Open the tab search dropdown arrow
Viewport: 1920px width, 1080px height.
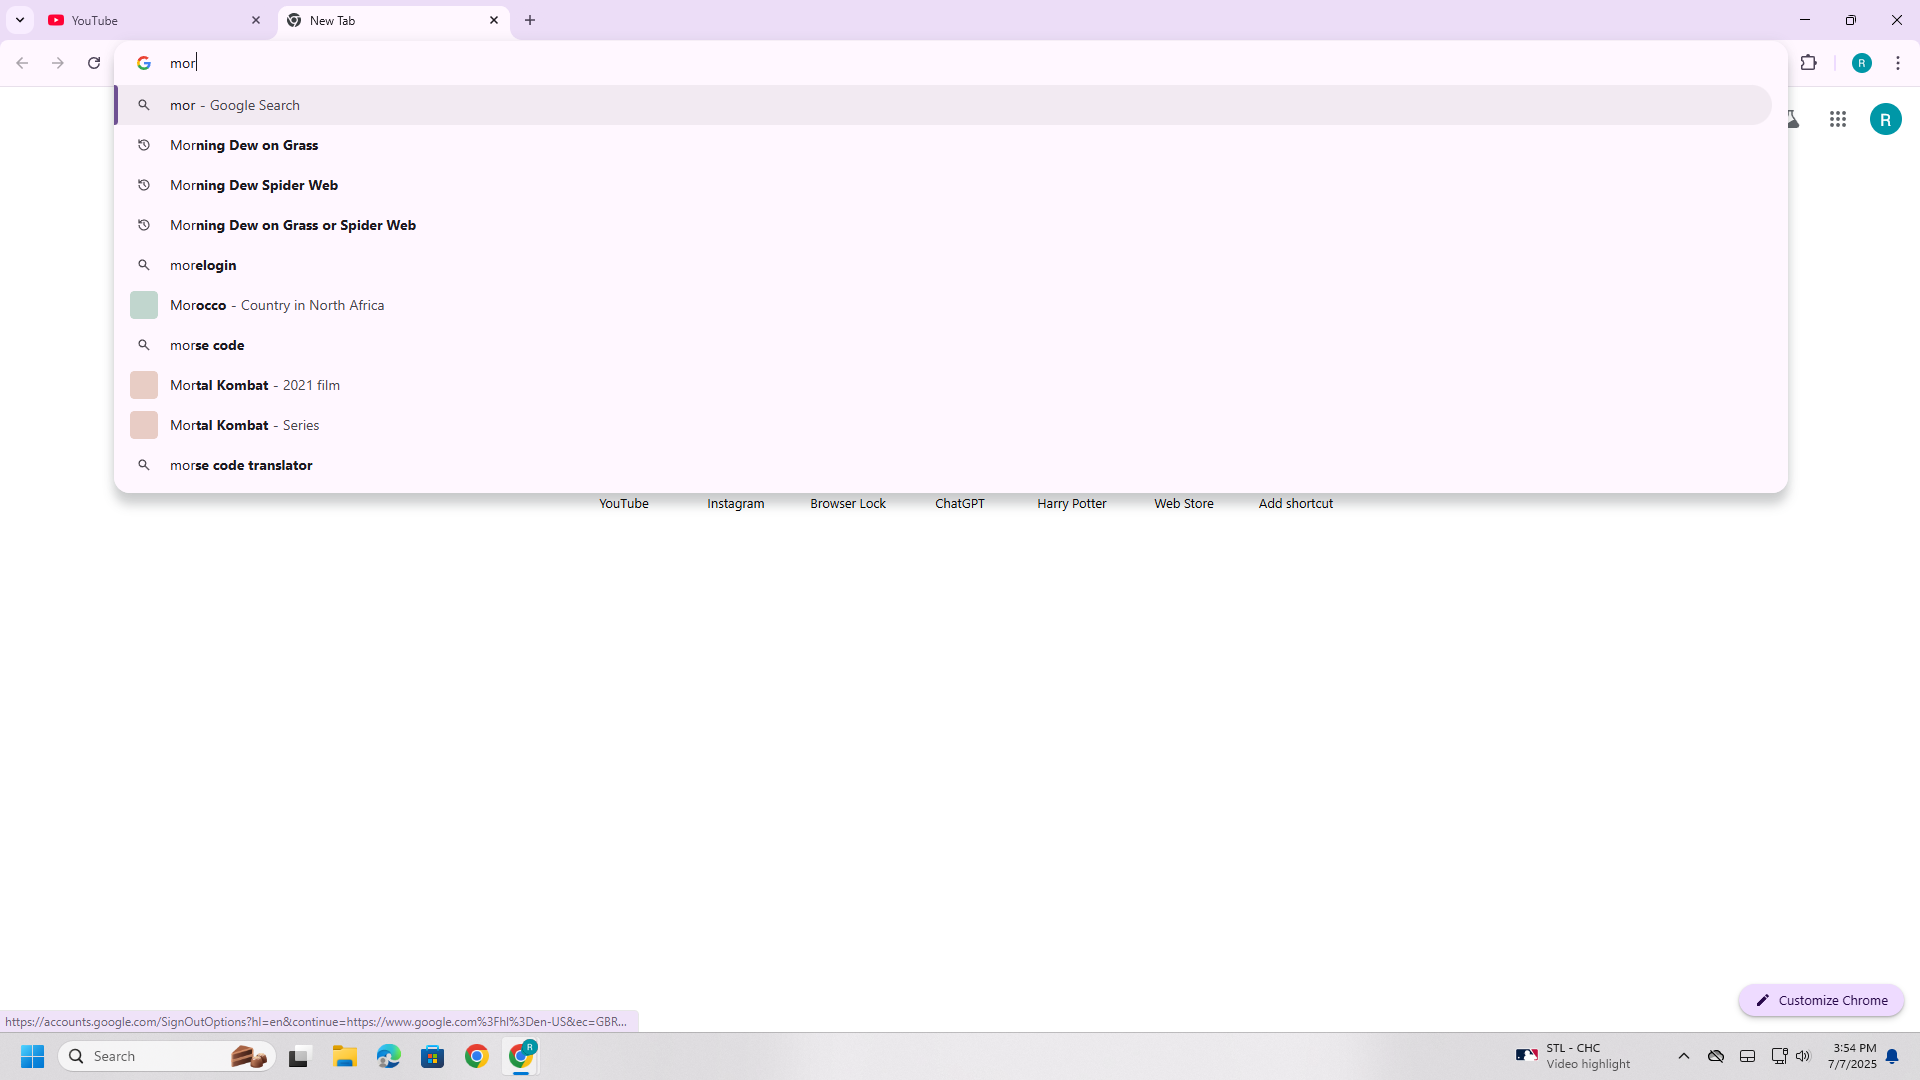pyautogui.click(x=20, y=20)
